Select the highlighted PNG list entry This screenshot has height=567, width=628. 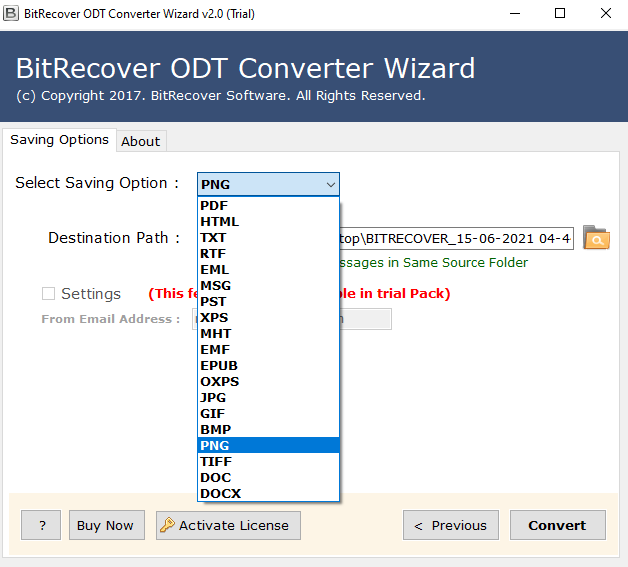click(x=268, y=445)
